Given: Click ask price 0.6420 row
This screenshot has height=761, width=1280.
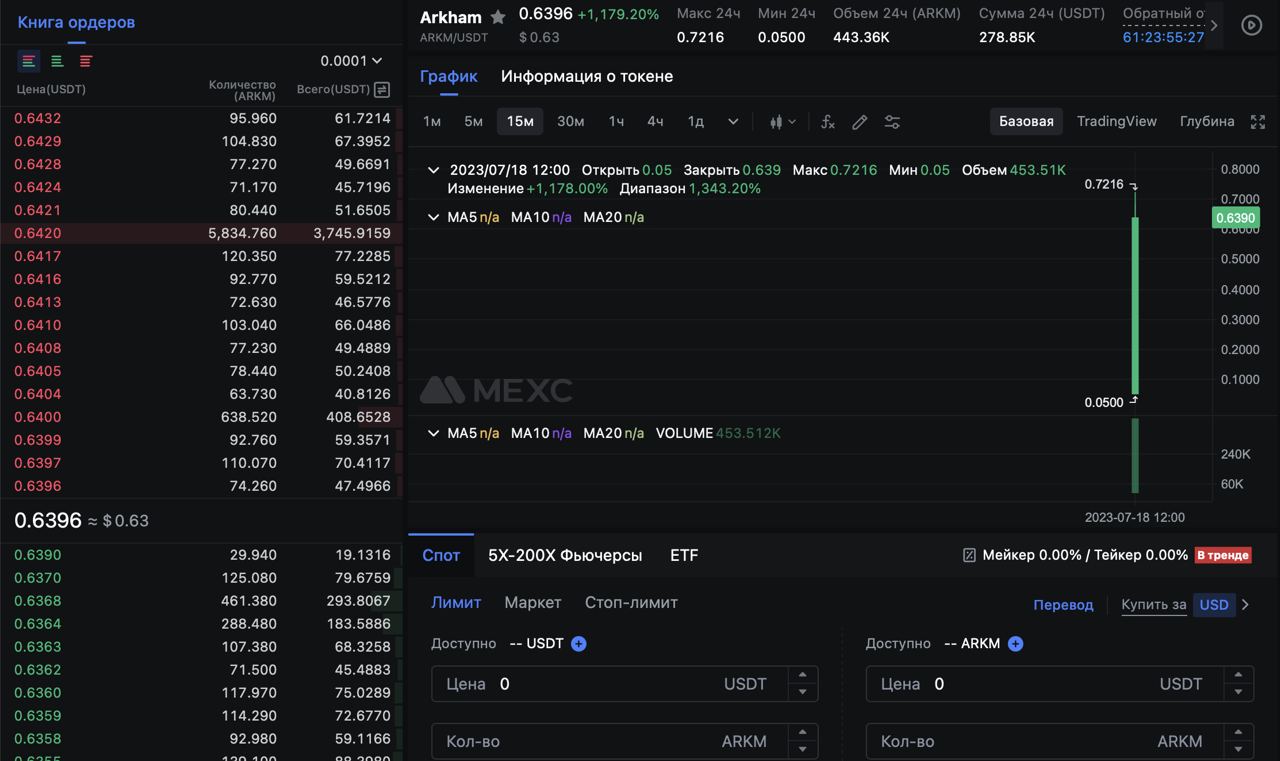Looking at the screenshot, I should (201, 233).
